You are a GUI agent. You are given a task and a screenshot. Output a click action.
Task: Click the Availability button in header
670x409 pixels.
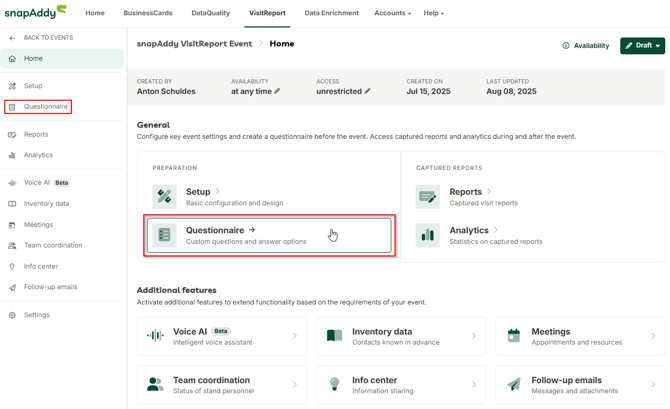click(586, 45)
